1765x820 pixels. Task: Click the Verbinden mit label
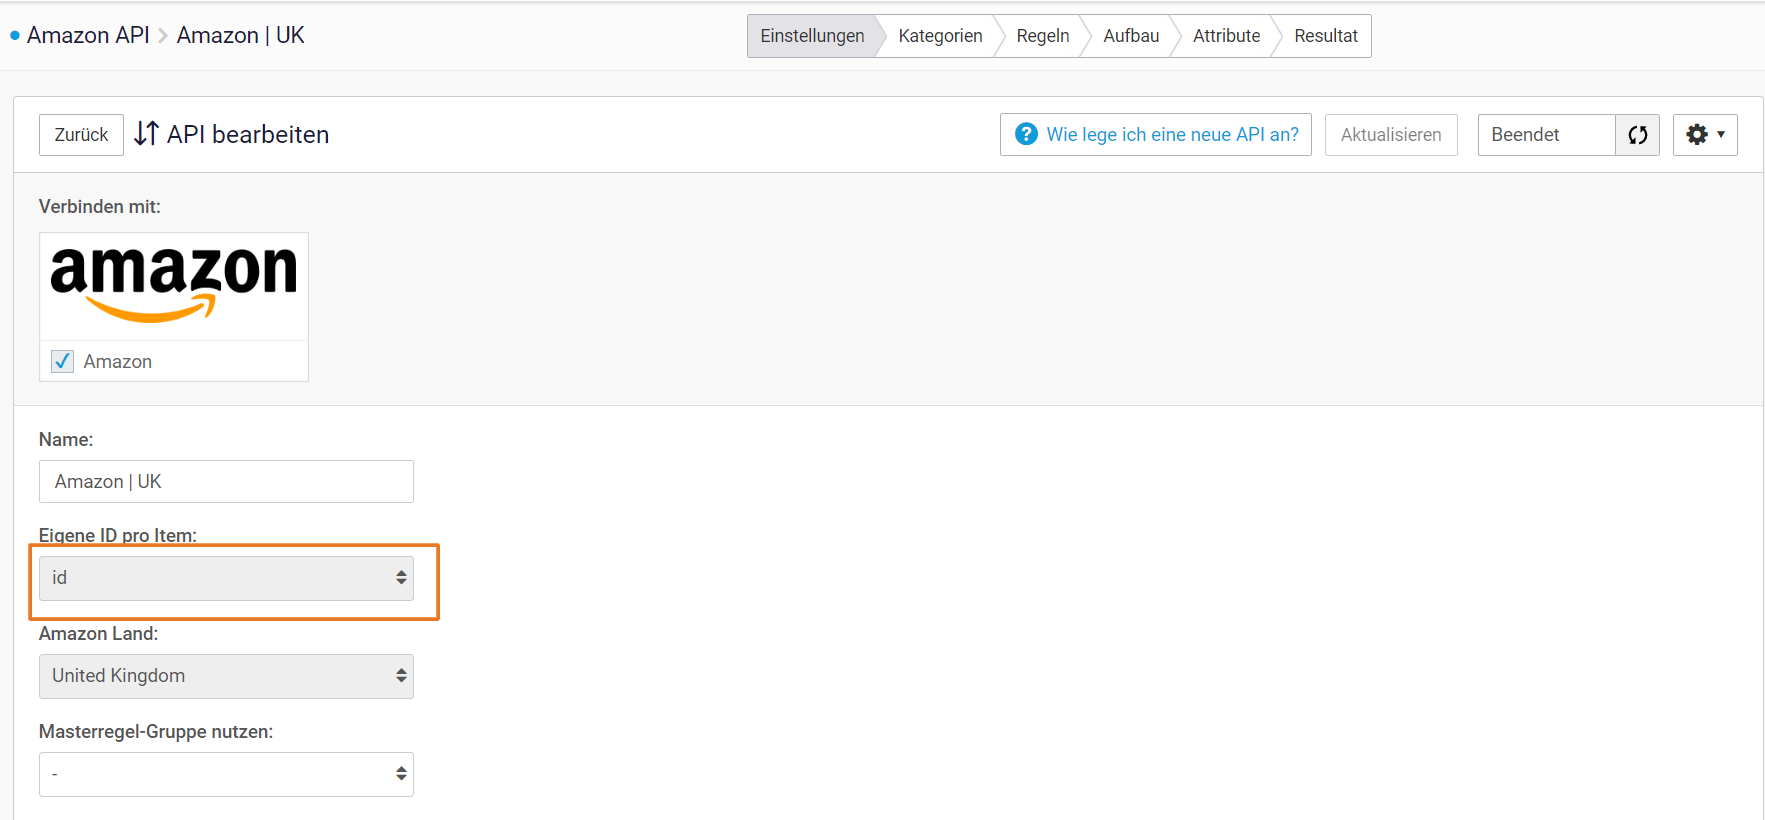[x=100, y=207]
